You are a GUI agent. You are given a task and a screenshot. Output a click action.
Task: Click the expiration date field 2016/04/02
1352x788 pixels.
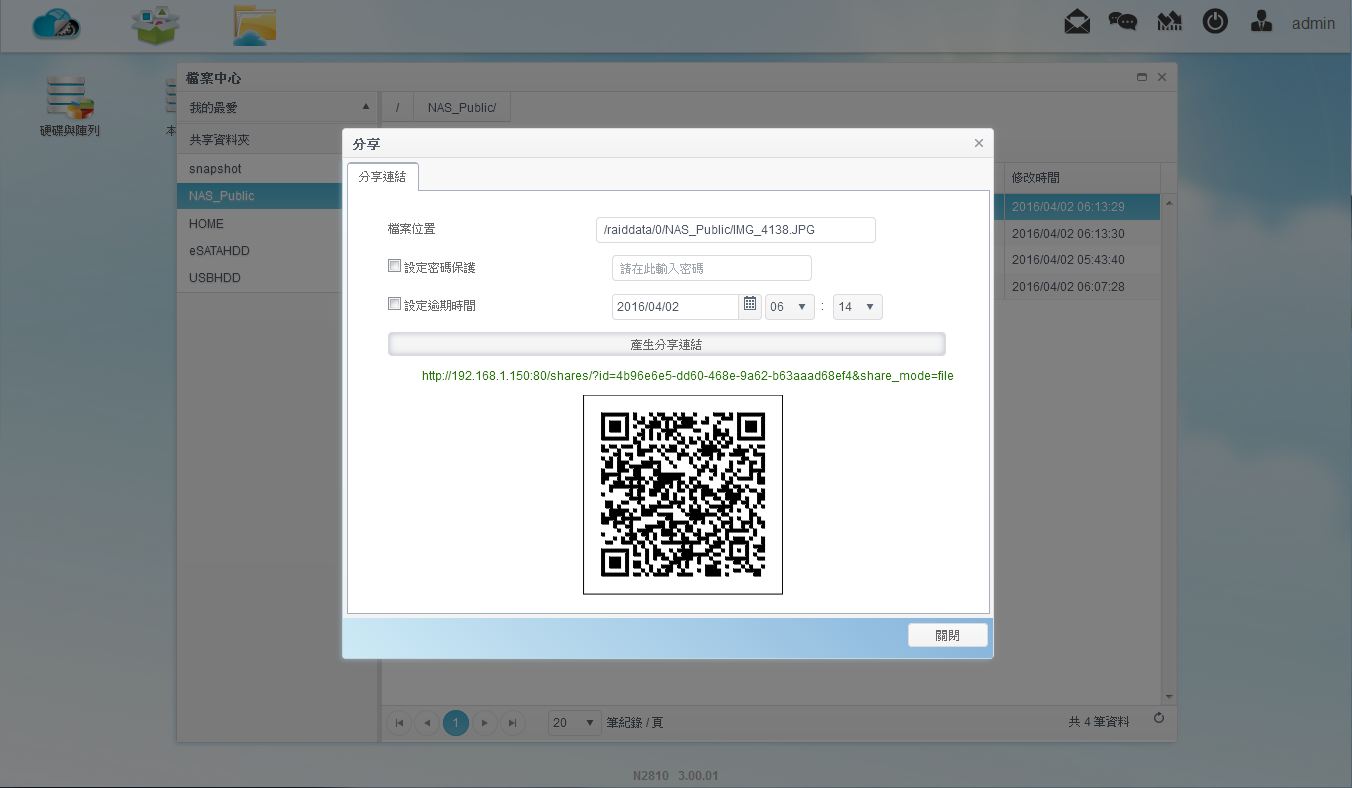(675, 307)
